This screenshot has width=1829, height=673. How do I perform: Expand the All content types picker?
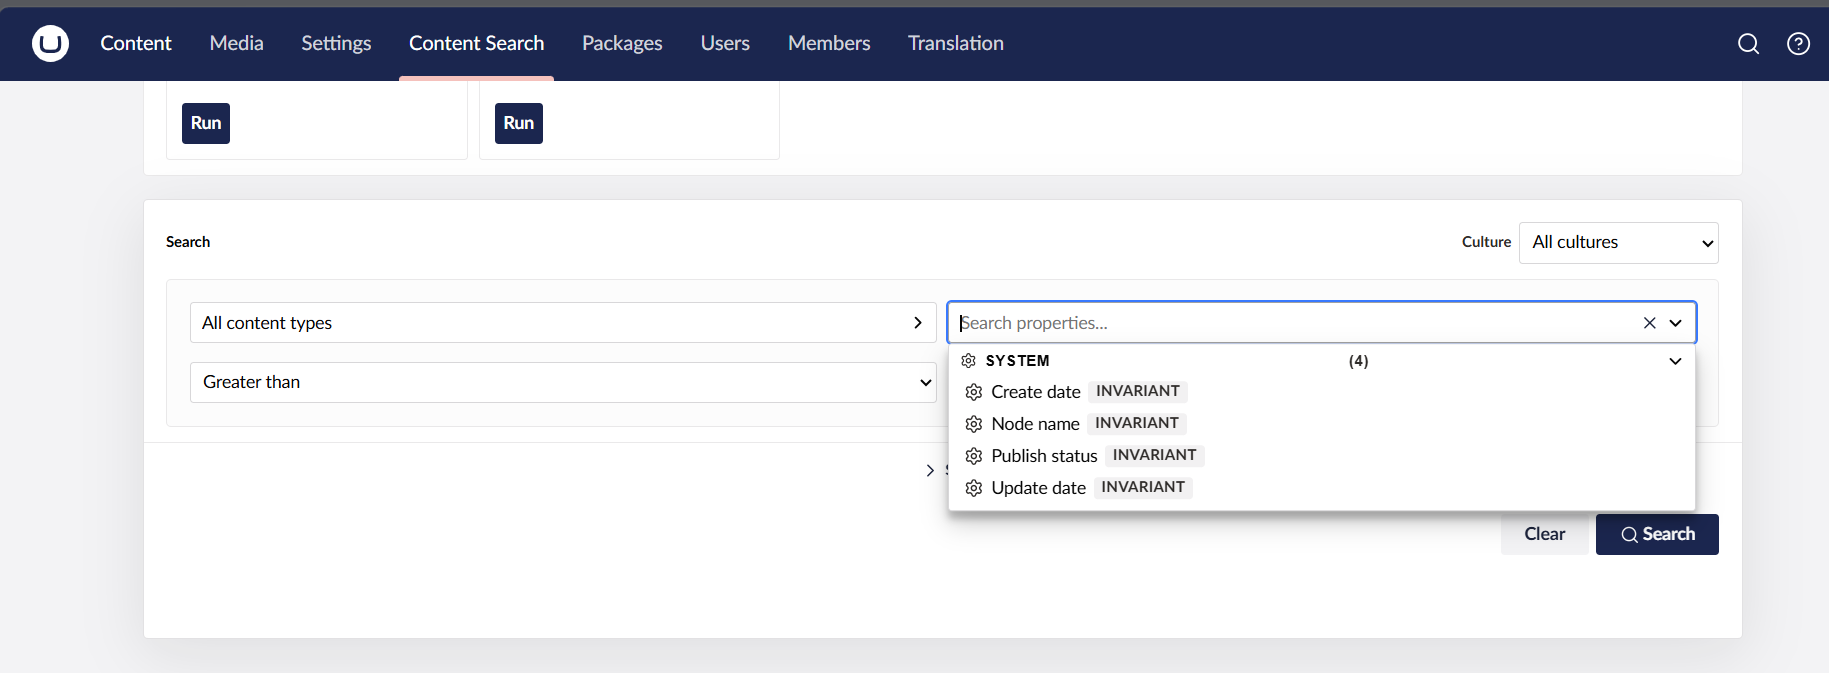(563, 323)
